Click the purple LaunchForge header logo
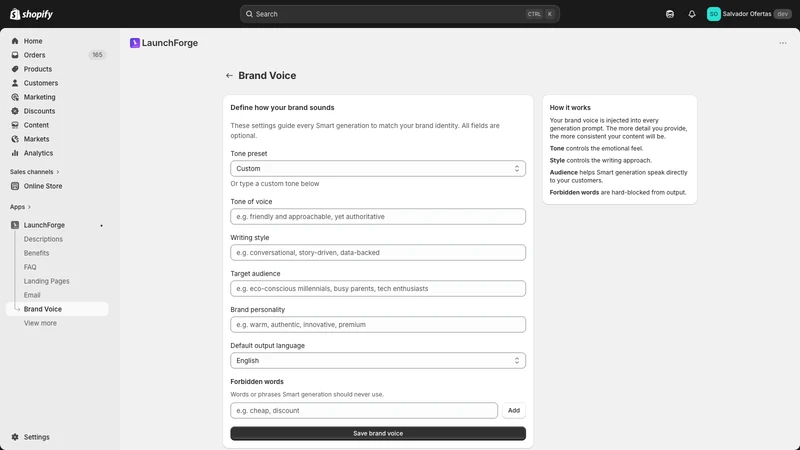800x450 pixels. [135, 43]
